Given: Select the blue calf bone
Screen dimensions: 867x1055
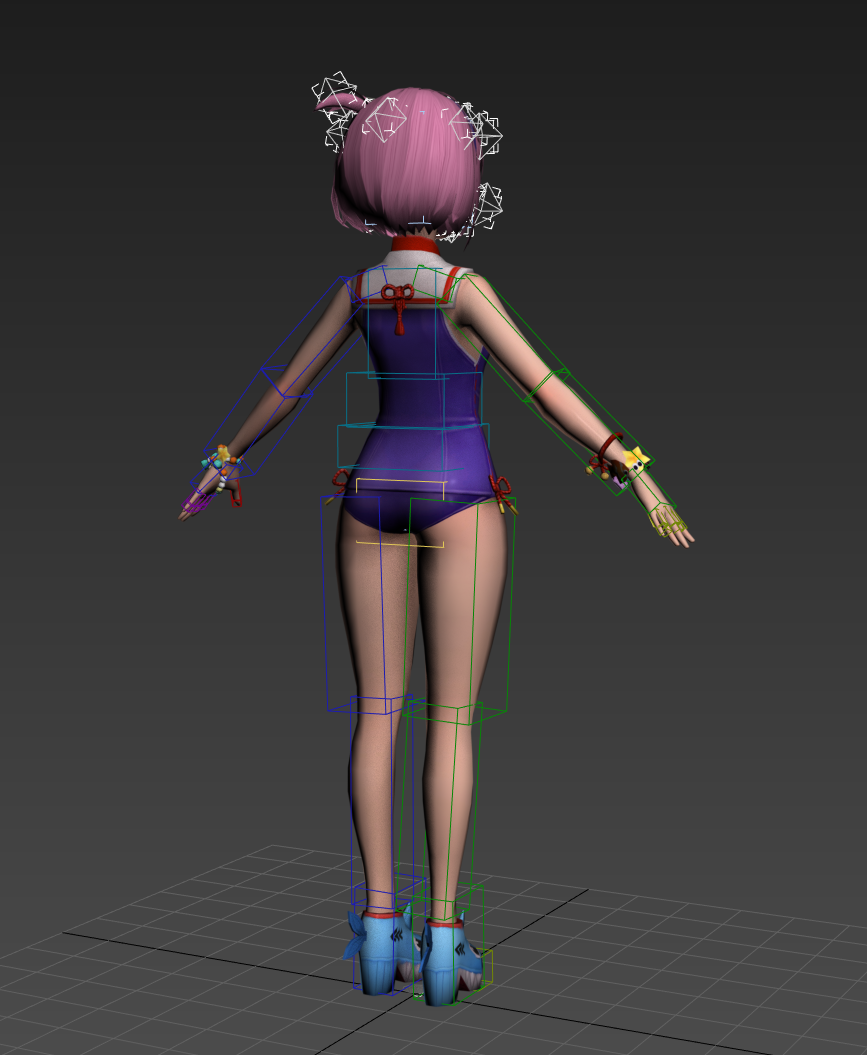Looking at the screenshot, I should click(x=381, y=801).
